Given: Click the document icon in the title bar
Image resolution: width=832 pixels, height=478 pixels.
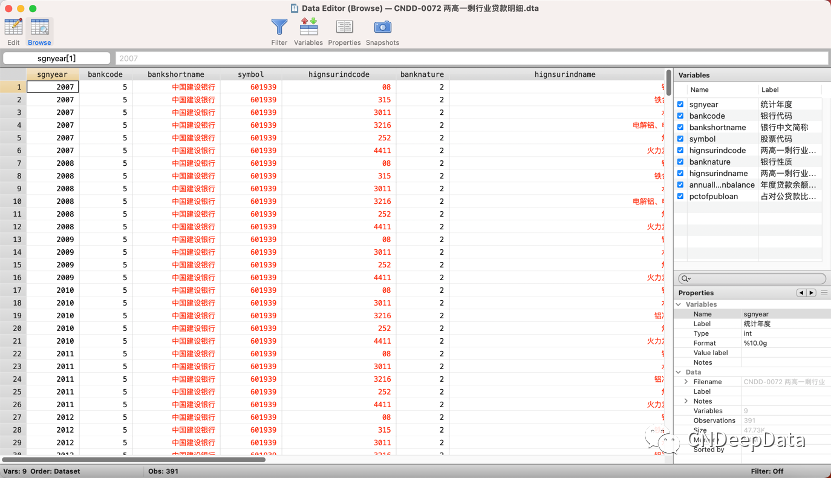Looking at the screenshot, I should pos(294,8).
